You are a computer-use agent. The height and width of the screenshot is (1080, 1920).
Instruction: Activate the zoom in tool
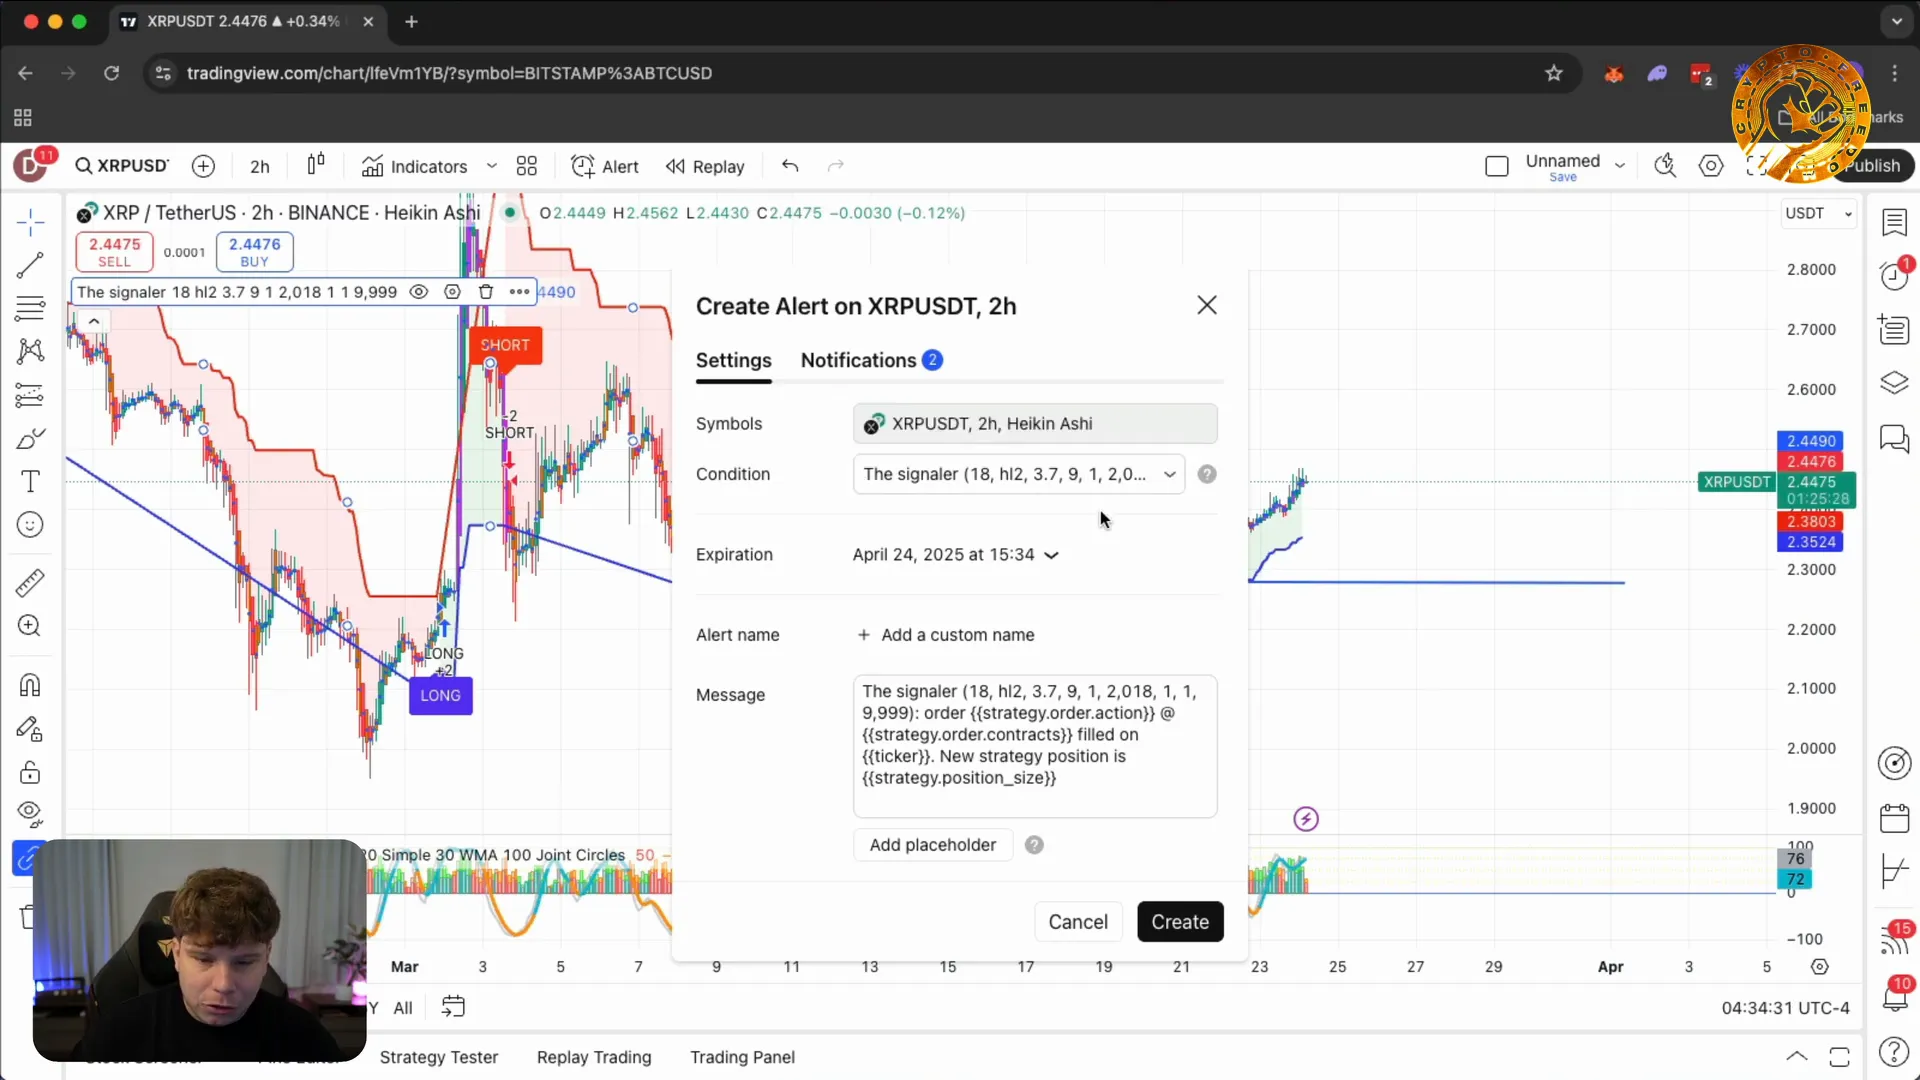30,626
